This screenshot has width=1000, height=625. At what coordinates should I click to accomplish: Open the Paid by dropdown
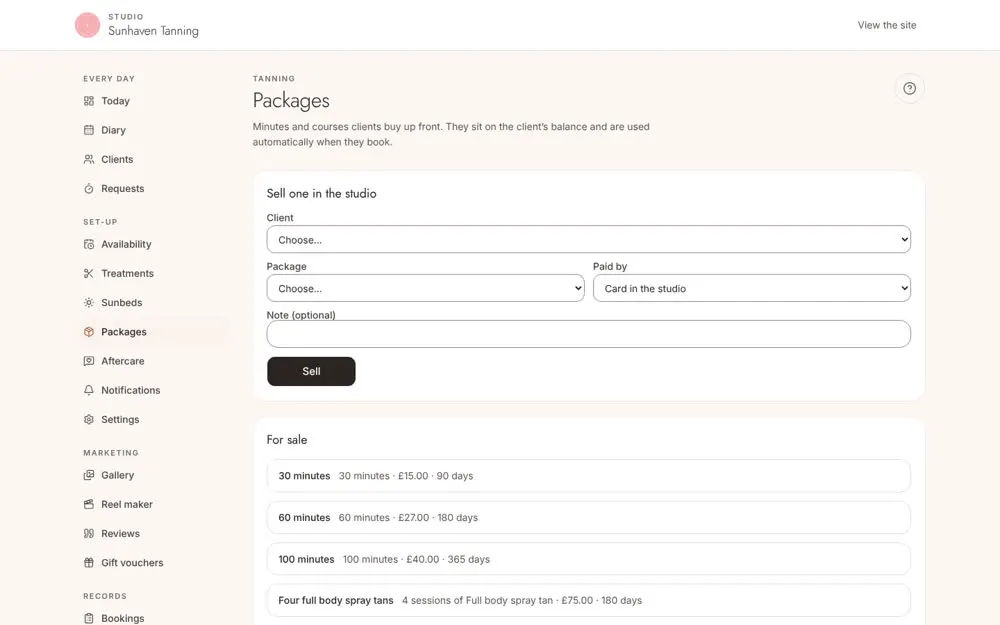coord(751,288)
